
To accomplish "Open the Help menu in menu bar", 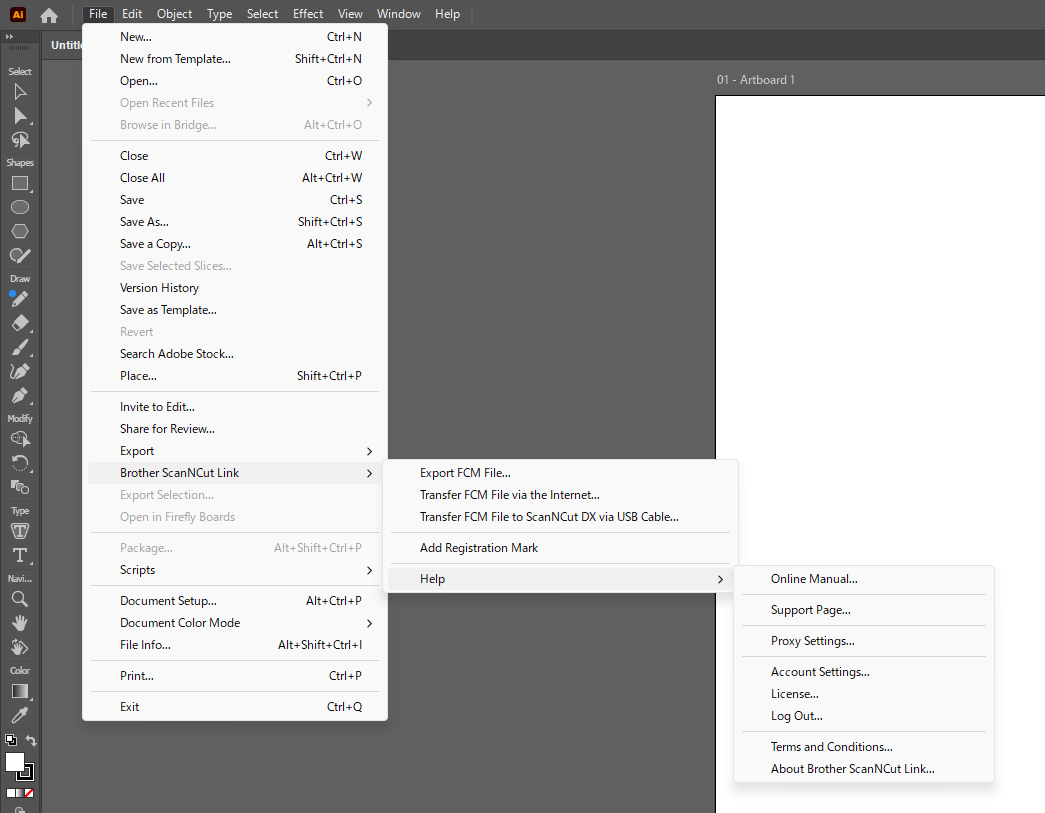I will pos(447,14).
